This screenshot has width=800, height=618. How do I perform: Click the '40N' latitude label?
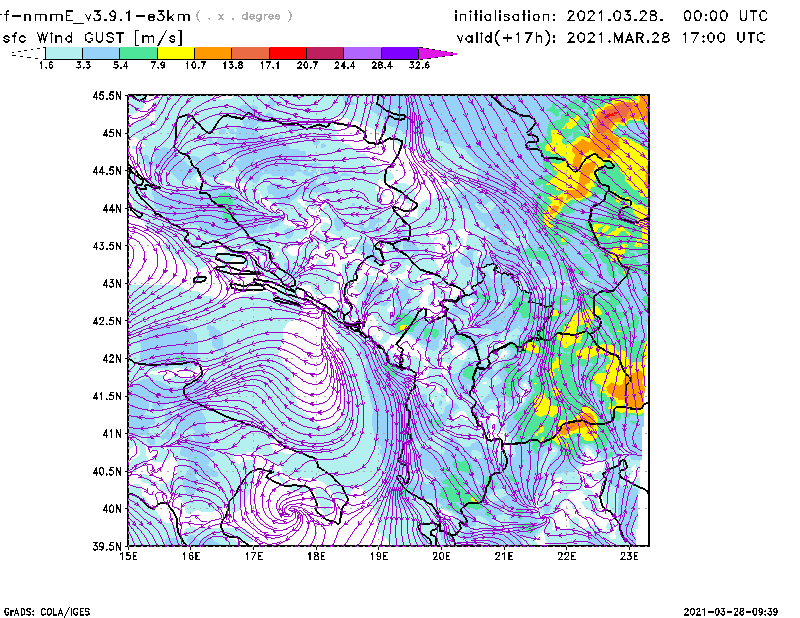pyautogui.click(x=112, y=509)
